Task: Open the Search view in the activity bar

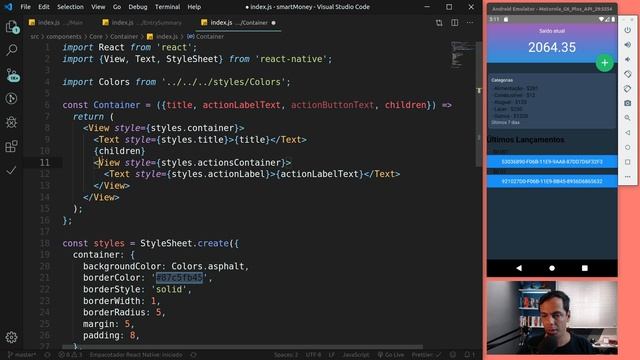Action: pos(11,51)
